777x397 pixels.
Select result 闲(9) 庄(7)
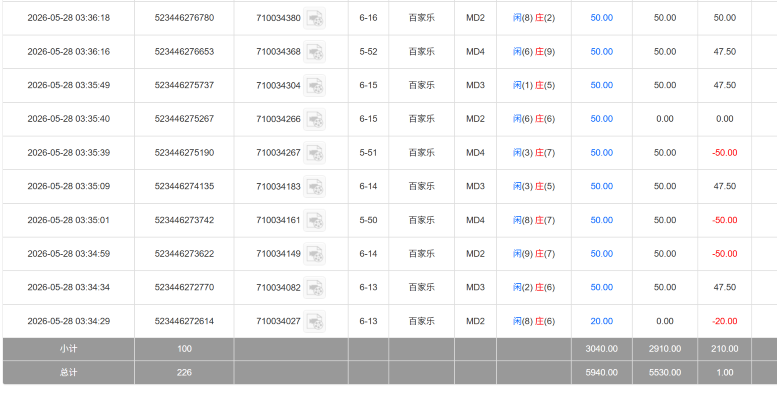534,254
